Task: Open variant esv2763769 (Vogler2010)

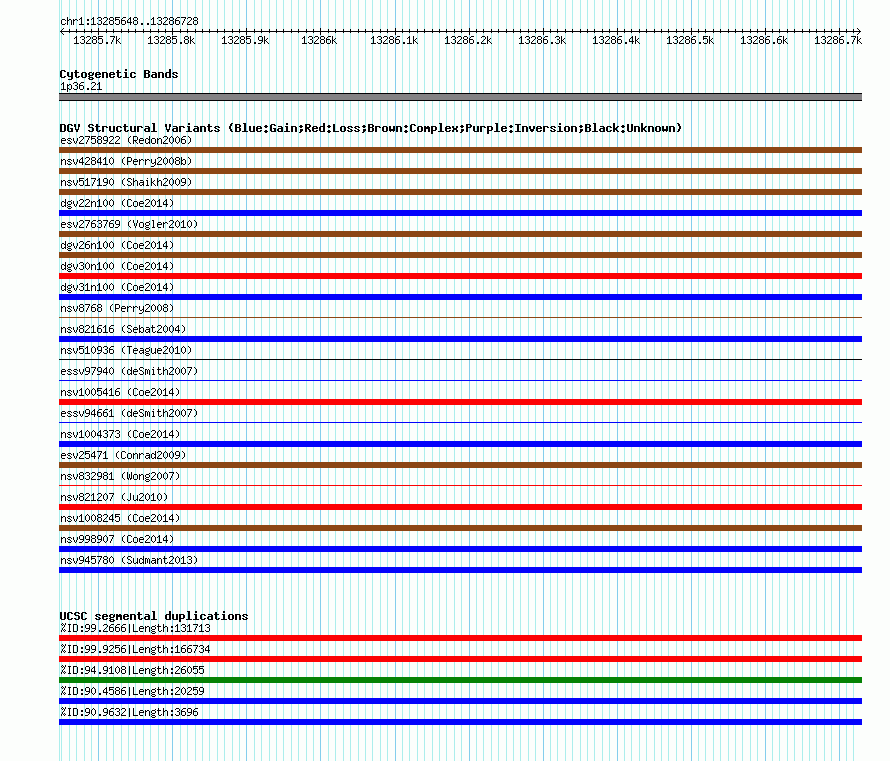Action: pyautogui.click(x=129, y=224)
